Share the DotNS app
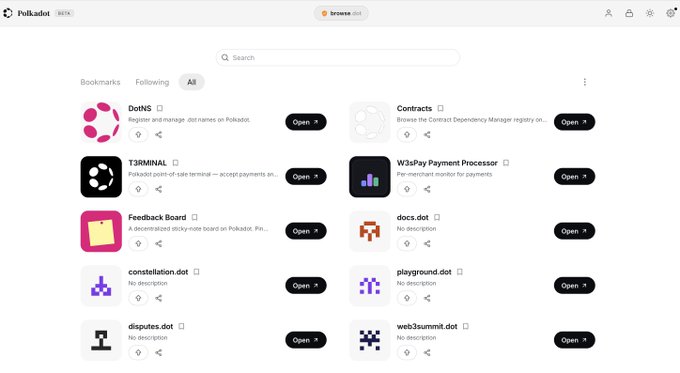The width and height of the screenshot is (680, 373). [159, 134]
